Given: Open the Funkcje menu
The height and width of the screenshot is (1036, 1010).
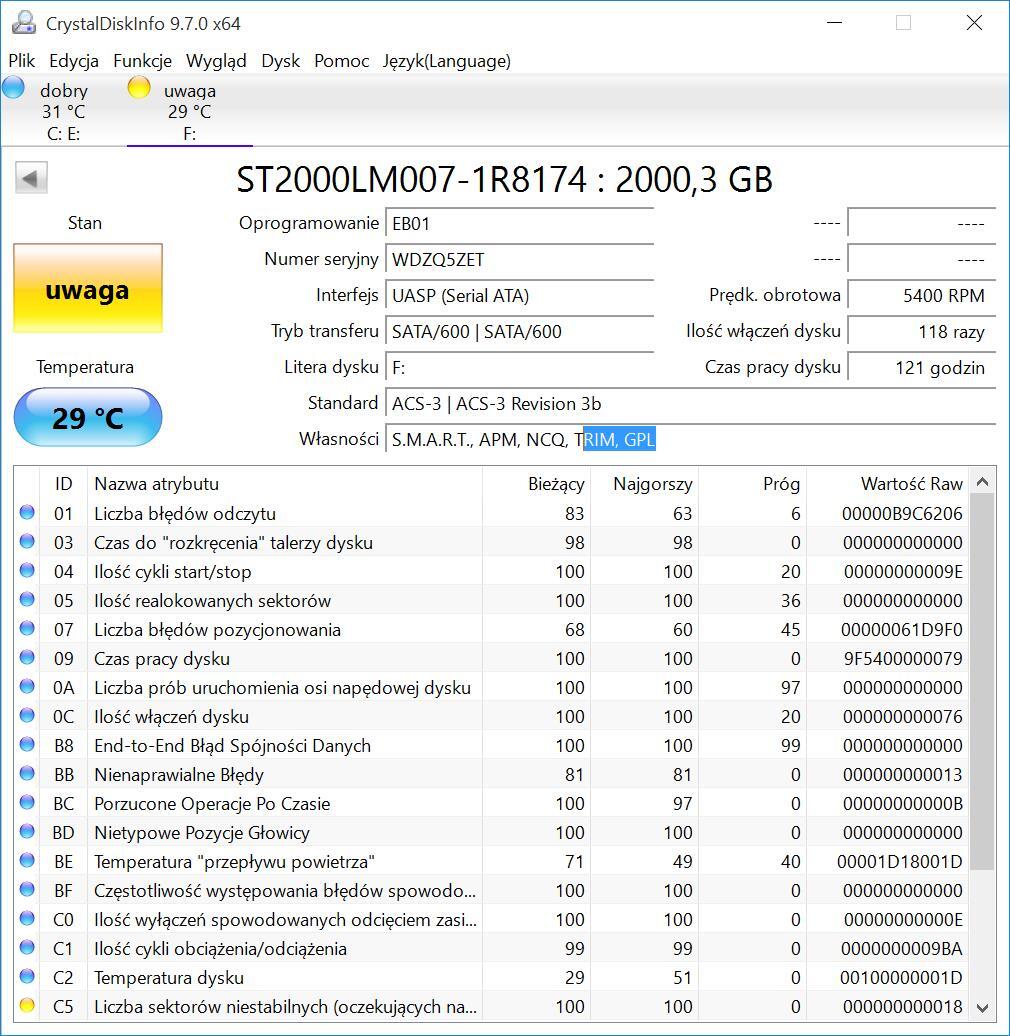Looking at the screenshot, I should click(x=142, y=61).
